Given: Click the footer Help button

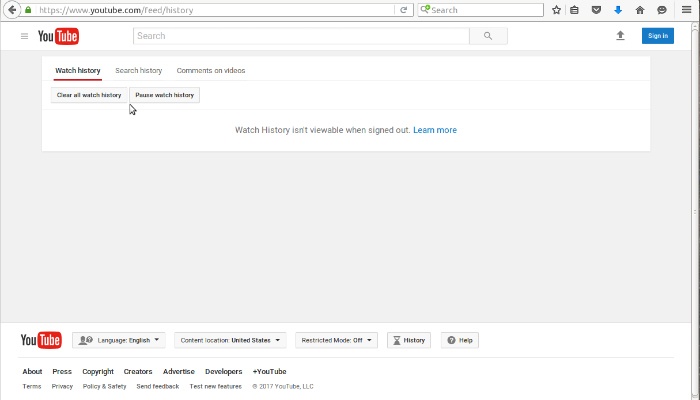Looking at the screenshot, I should pyautogui.click(x=460, y=340).
